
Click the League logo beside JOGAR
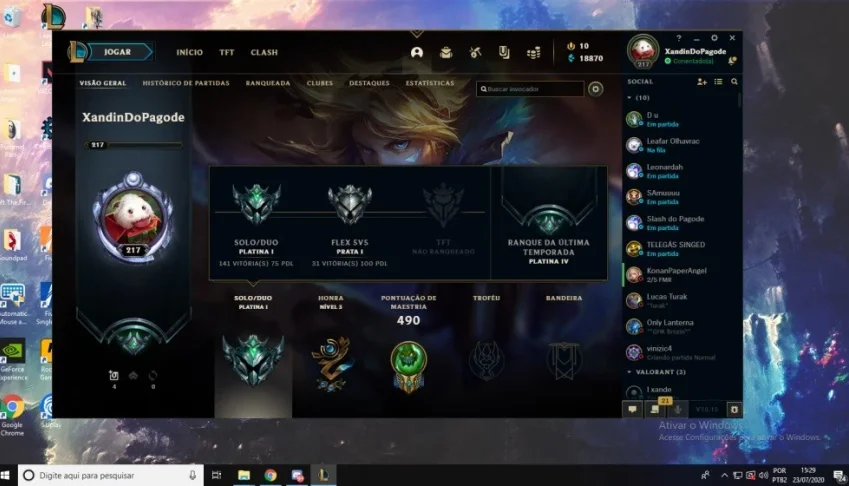tap(78, 52)
